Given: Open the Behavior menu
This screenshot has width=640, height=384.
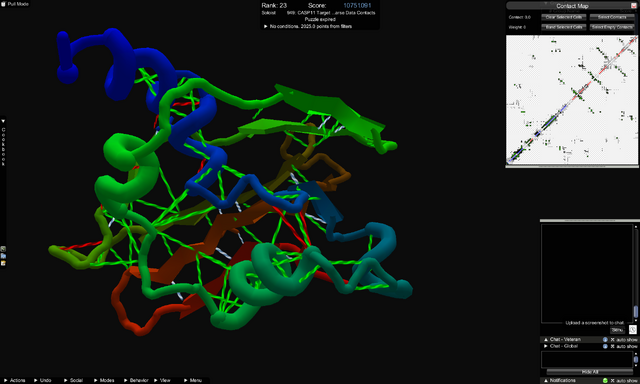Looking at the screenshot, I should click(136, 380).
